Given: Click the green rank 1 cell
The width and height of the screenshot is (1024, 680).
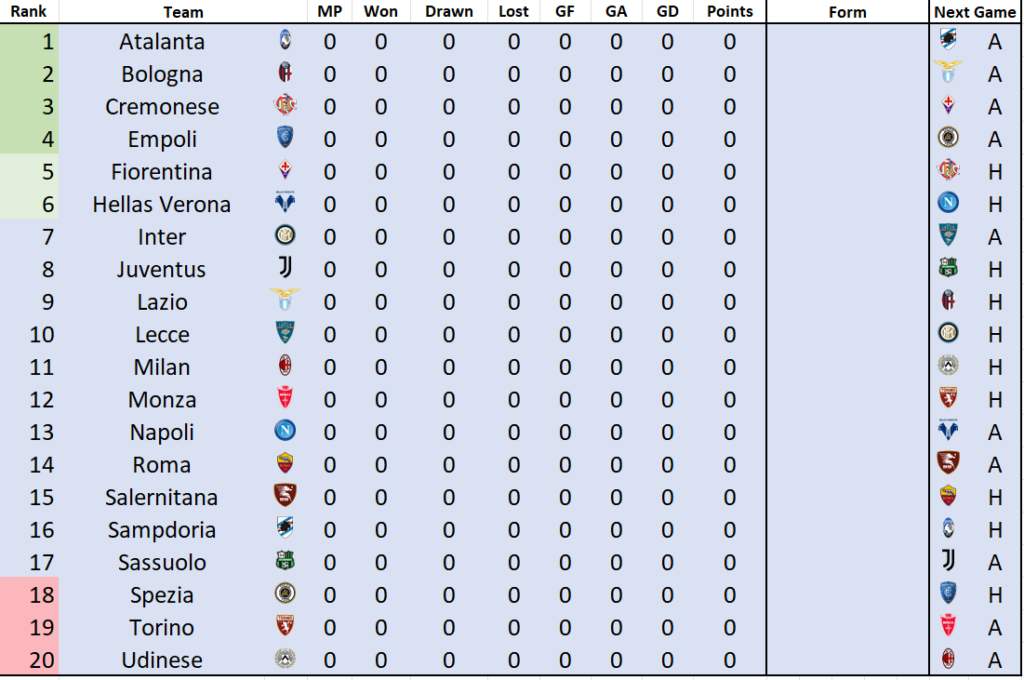Looking at the screenshot, I should pos(30,41).
